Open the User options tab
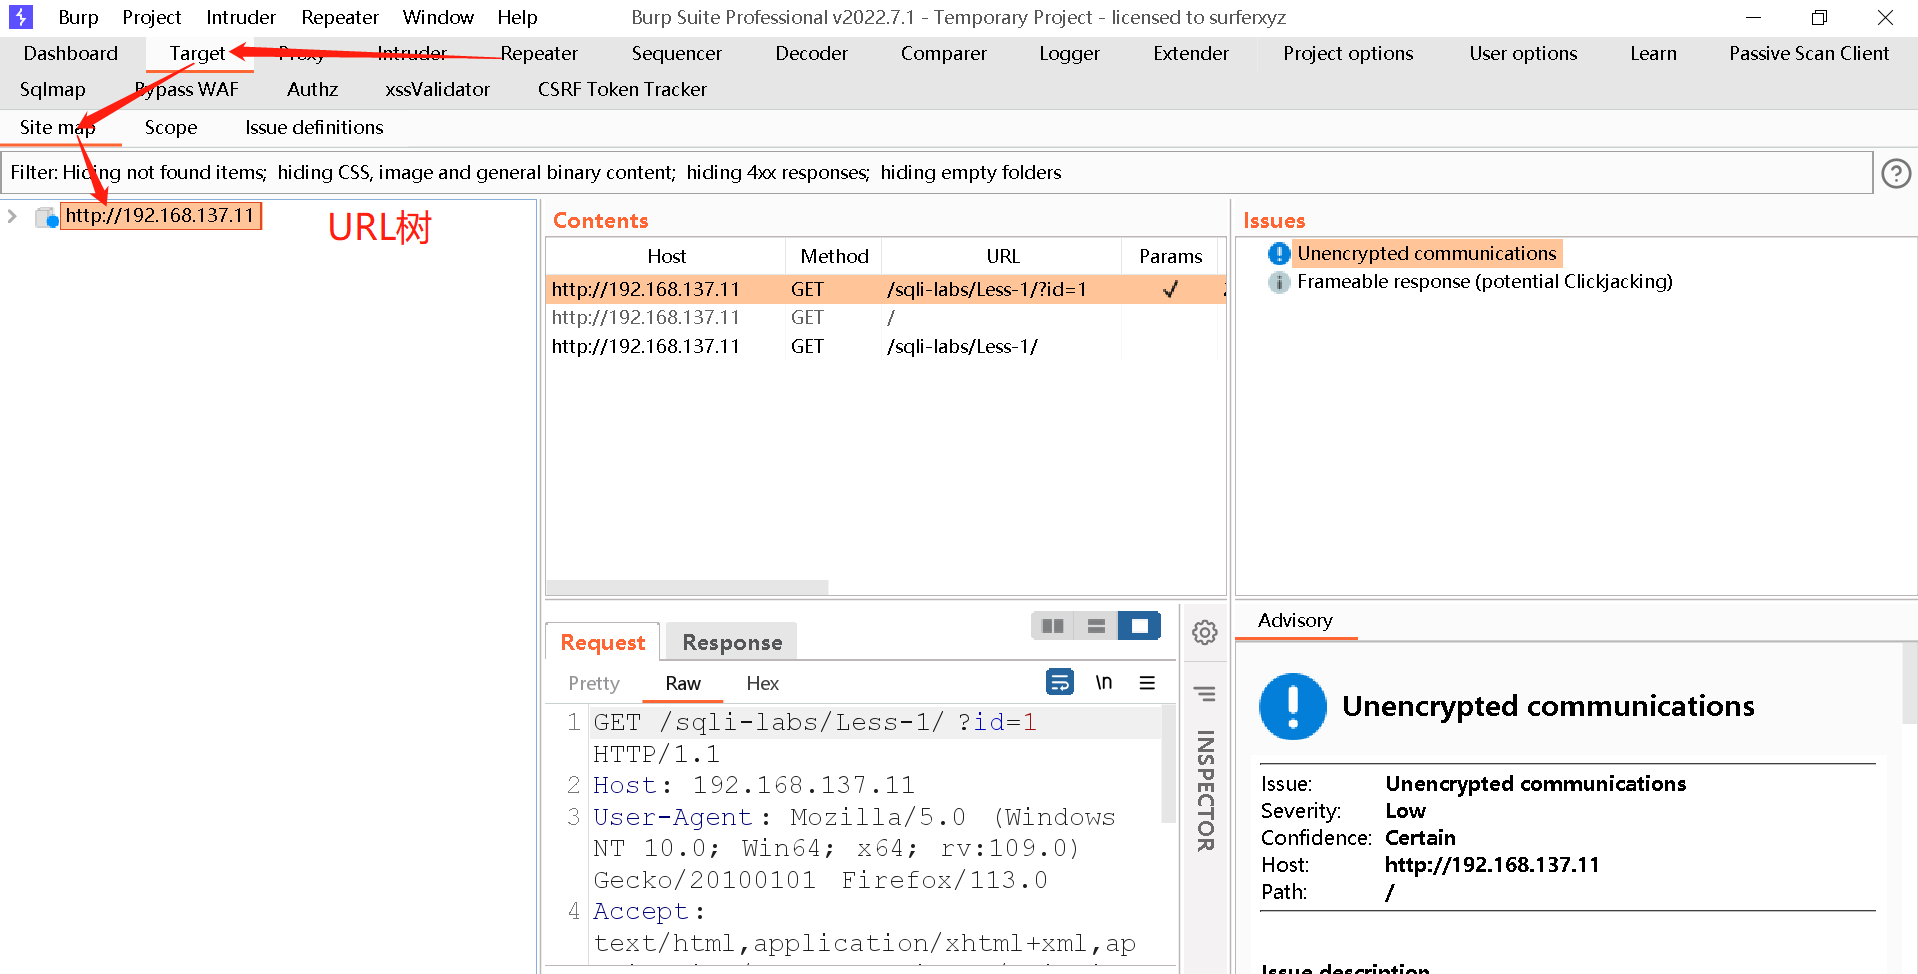1918x974 pixels. pyautogui.click(x=1523, y=53)
